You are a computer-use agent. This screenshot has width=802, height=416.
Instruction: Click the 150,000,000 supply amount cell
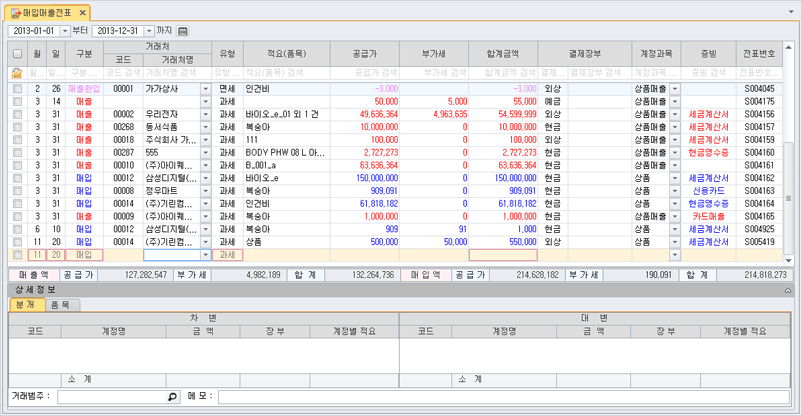tap(365, 178)
